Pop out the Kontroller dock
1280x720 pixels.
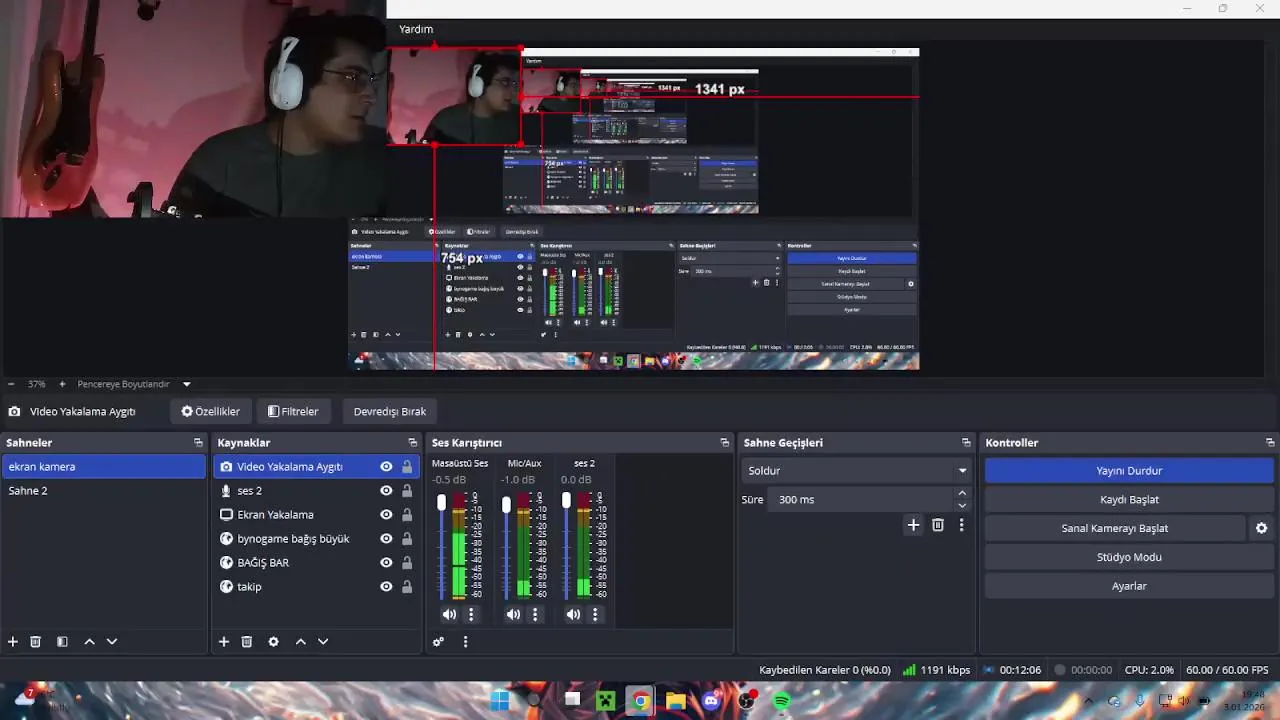[x=1270, y=442]
